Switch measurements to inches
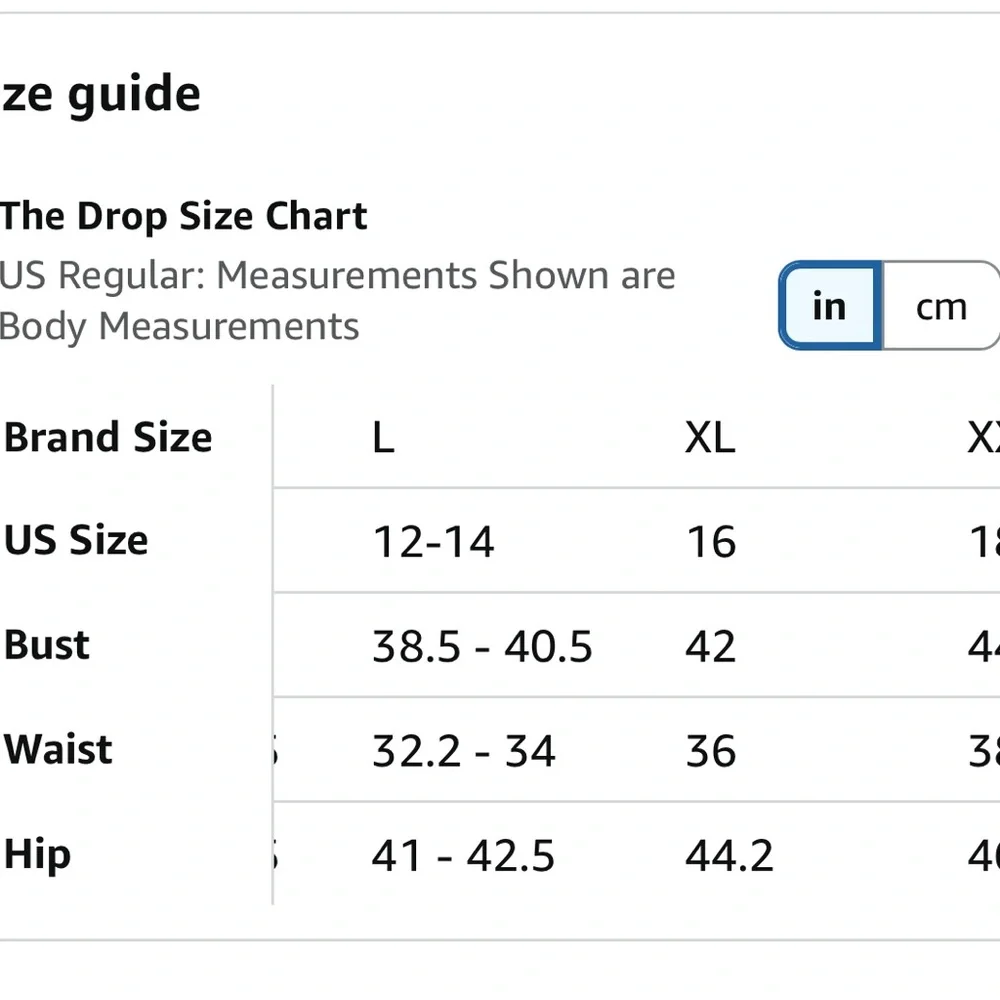This screenshot has width=1000, height=1000. [x=829, y=307]
